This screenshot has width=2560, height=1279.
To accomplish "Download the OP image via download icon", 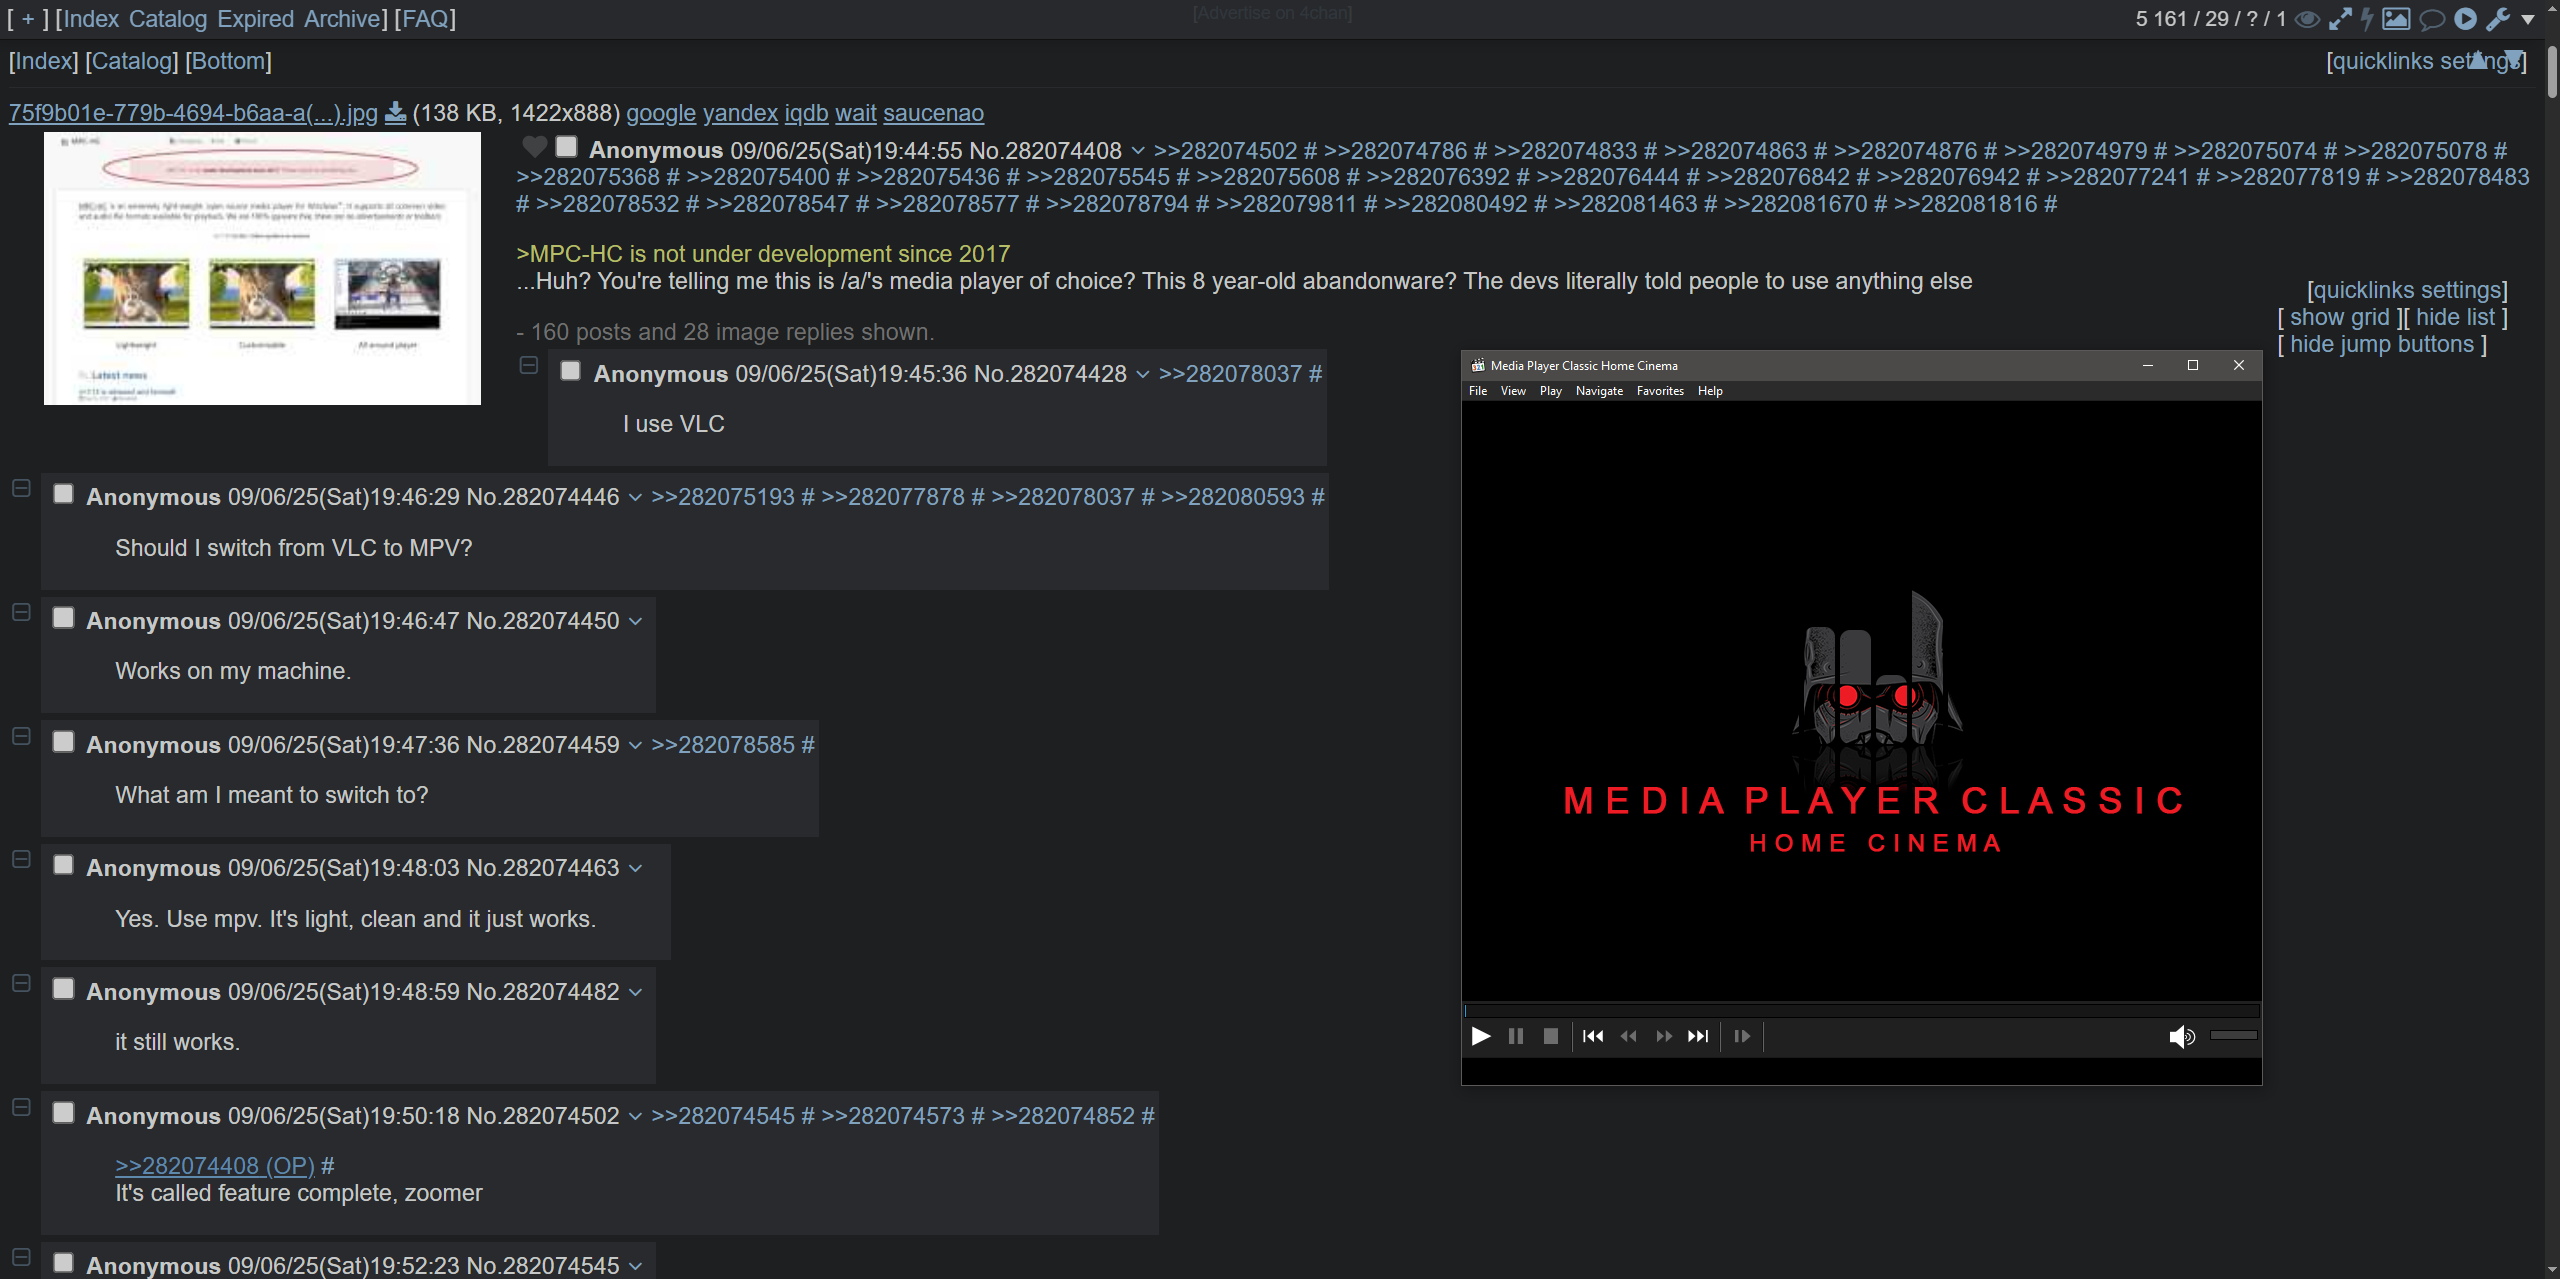I will tap(396, 113).
